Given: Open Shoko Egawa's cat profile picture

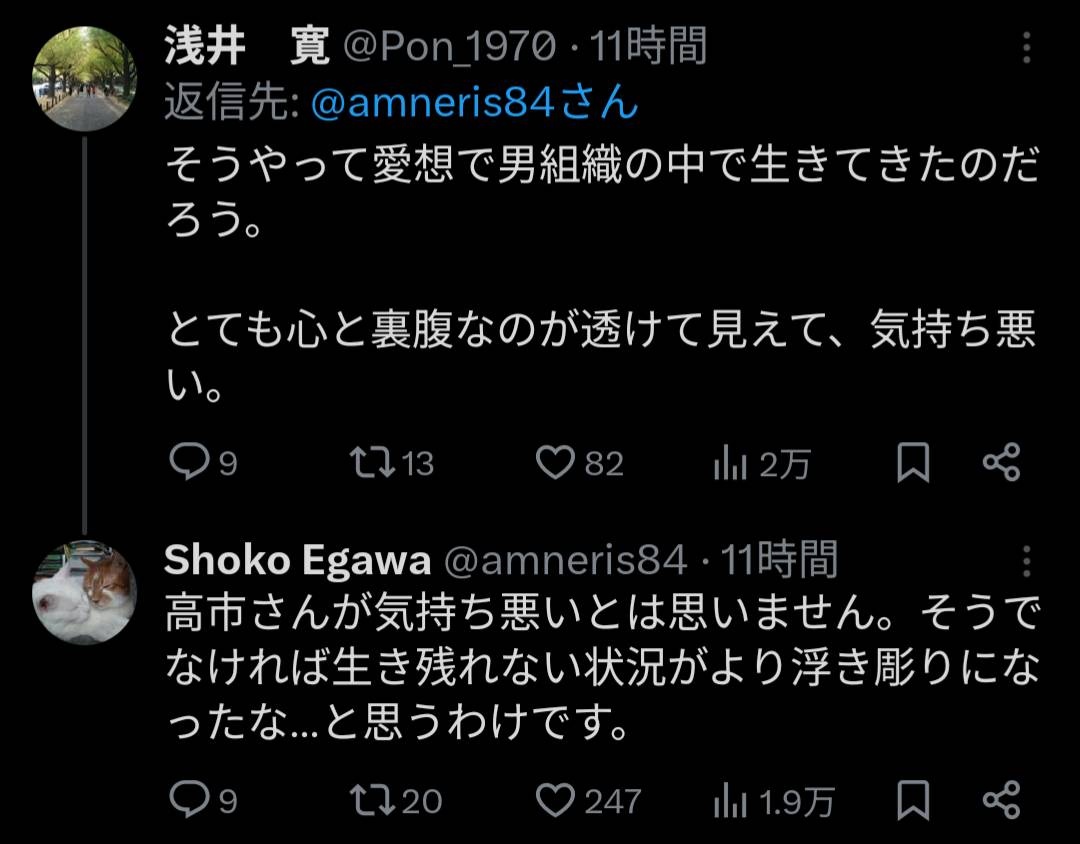Looking at the screenshot, I should [84, 593].
